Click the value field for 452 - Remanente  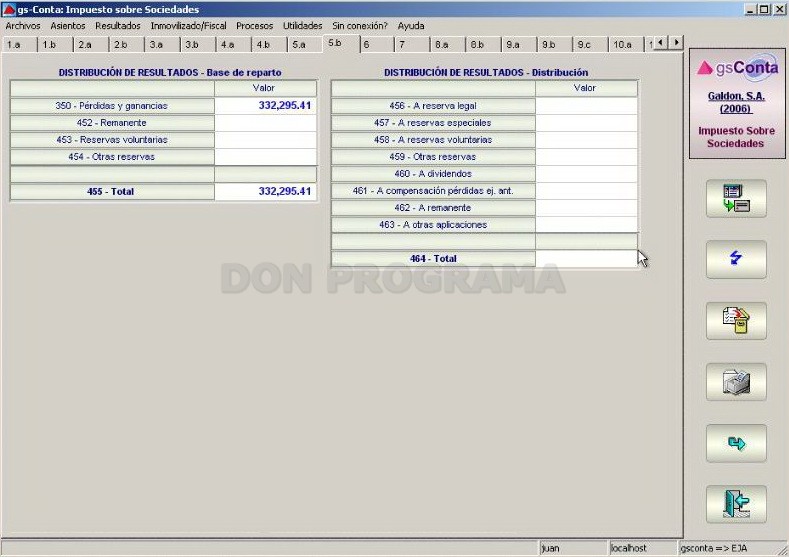click(265, 123)
